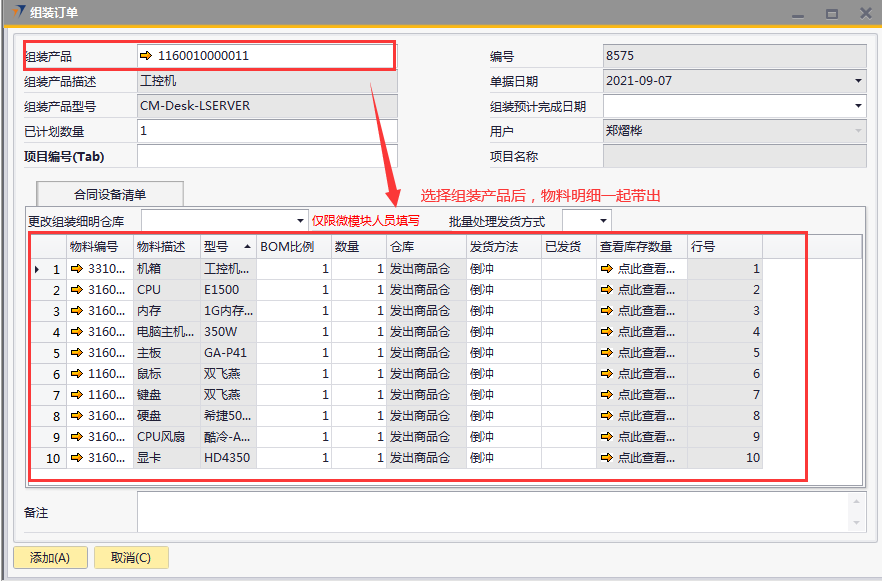Open 点此查看 stock link for 键盘 row
Image resolution: width=882 pixels, height=581 pixels.
click(640, 395)
